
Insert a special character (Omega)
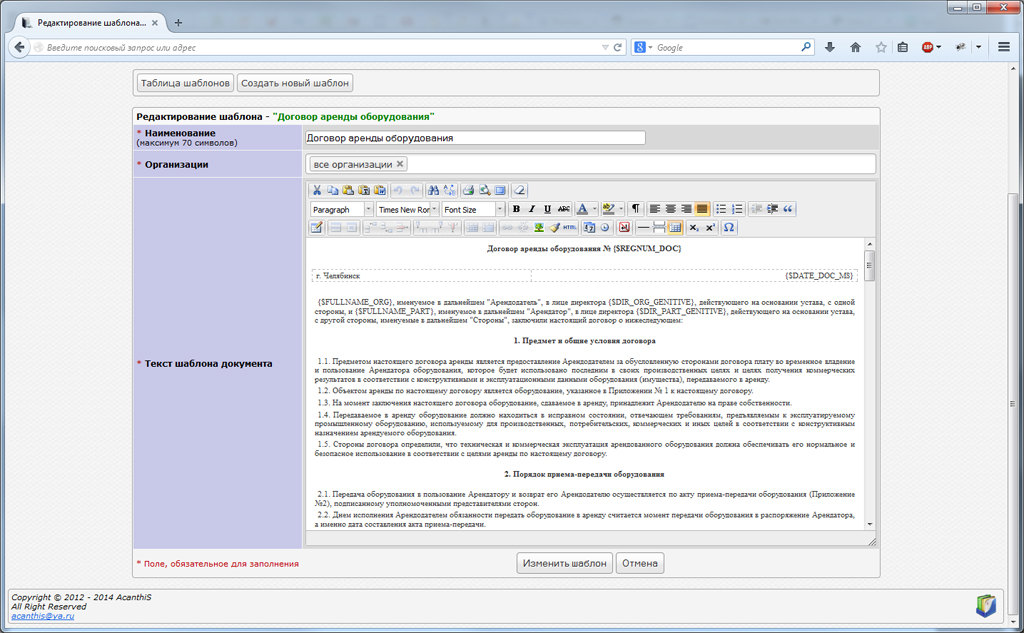[729, 227]
